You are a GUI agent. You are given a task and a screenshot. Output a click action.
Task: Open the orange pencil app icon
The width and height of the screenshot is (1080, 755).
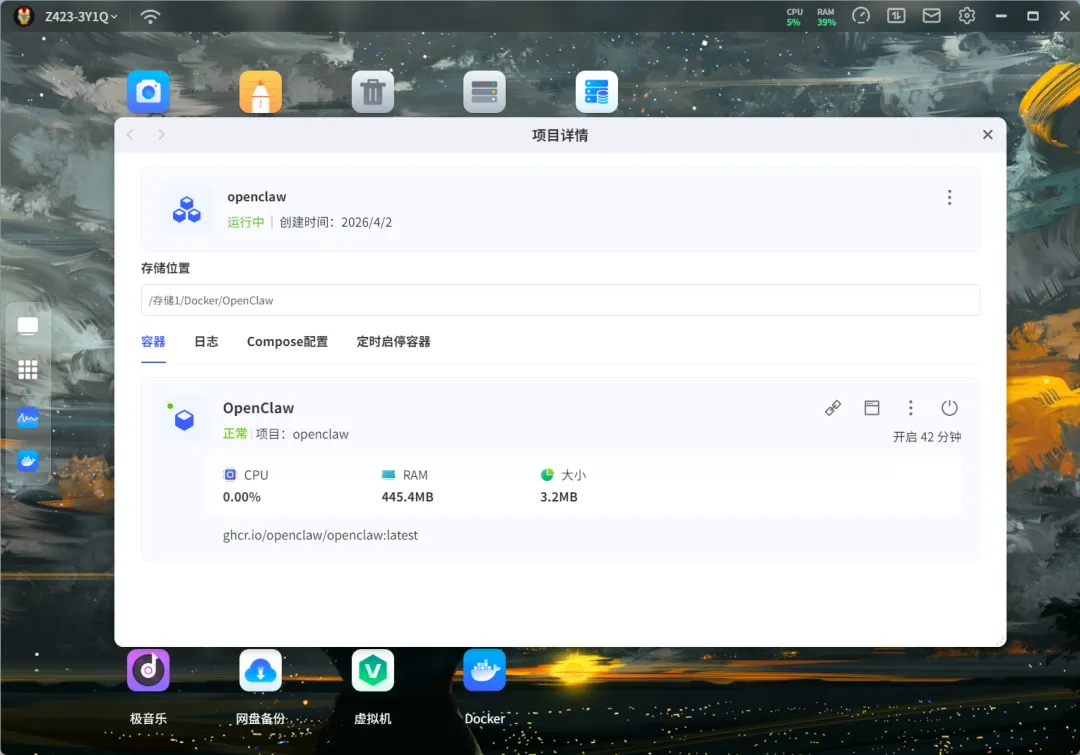point(260,92)
